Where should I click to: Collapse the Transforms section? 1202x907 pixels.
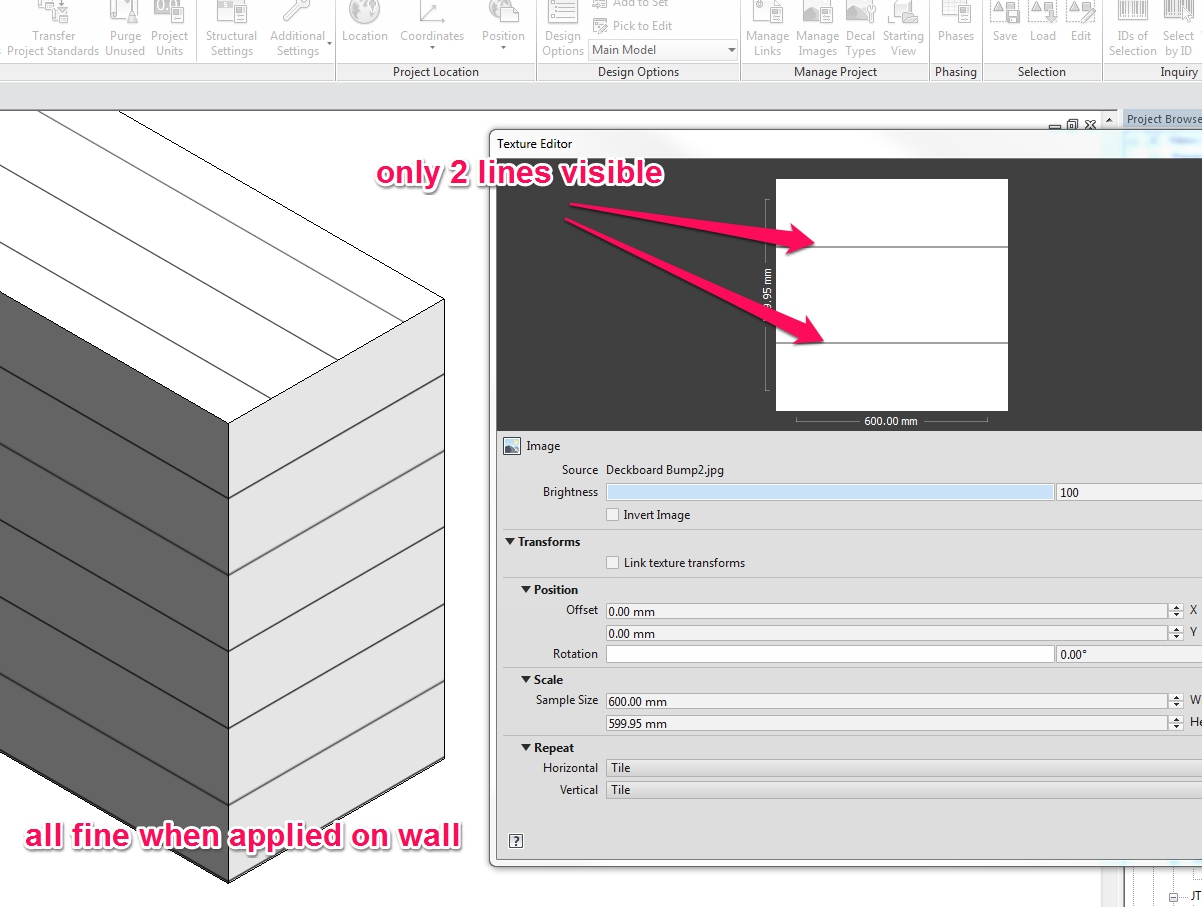tap(510, 541)
